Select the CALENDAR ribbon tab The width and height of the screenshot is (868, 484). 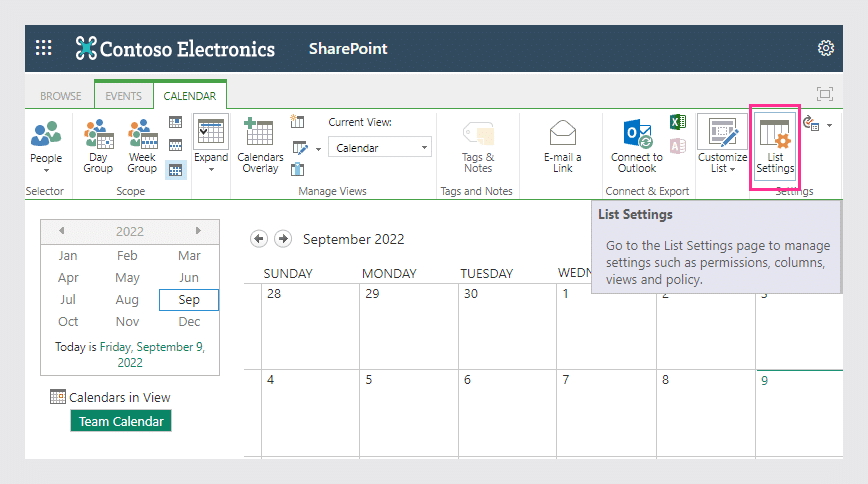[189, 96]
